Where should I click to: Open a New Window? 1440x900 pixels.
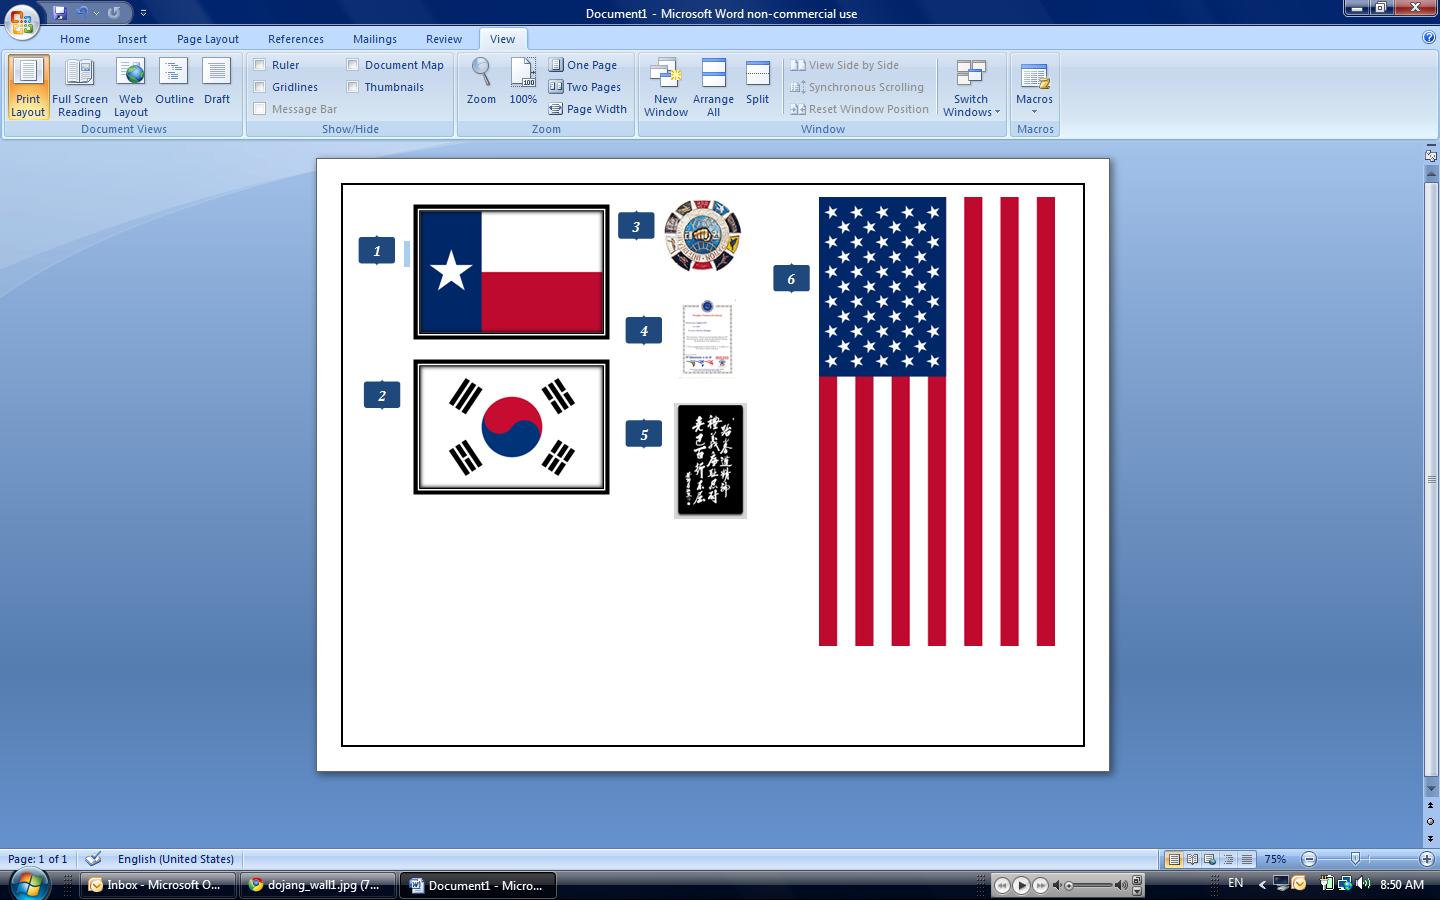tap(665, 87)
